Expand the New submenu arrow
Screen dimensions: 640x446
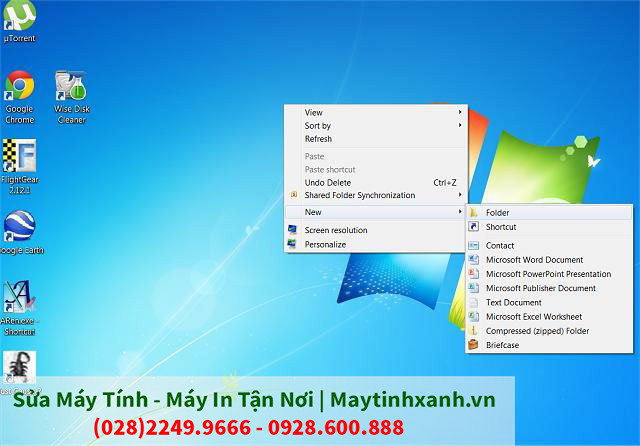[460, 212]
